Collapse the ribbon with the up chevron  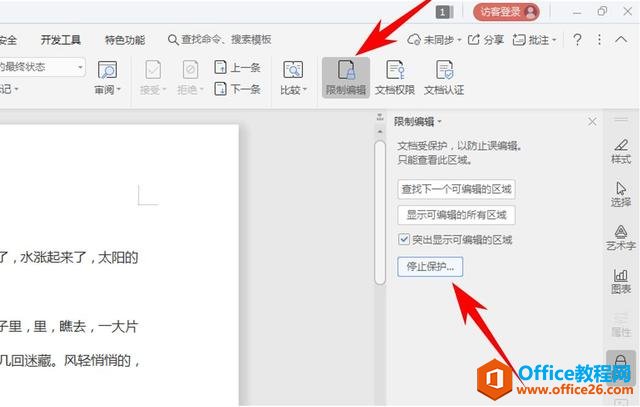(x=621, y=40)
